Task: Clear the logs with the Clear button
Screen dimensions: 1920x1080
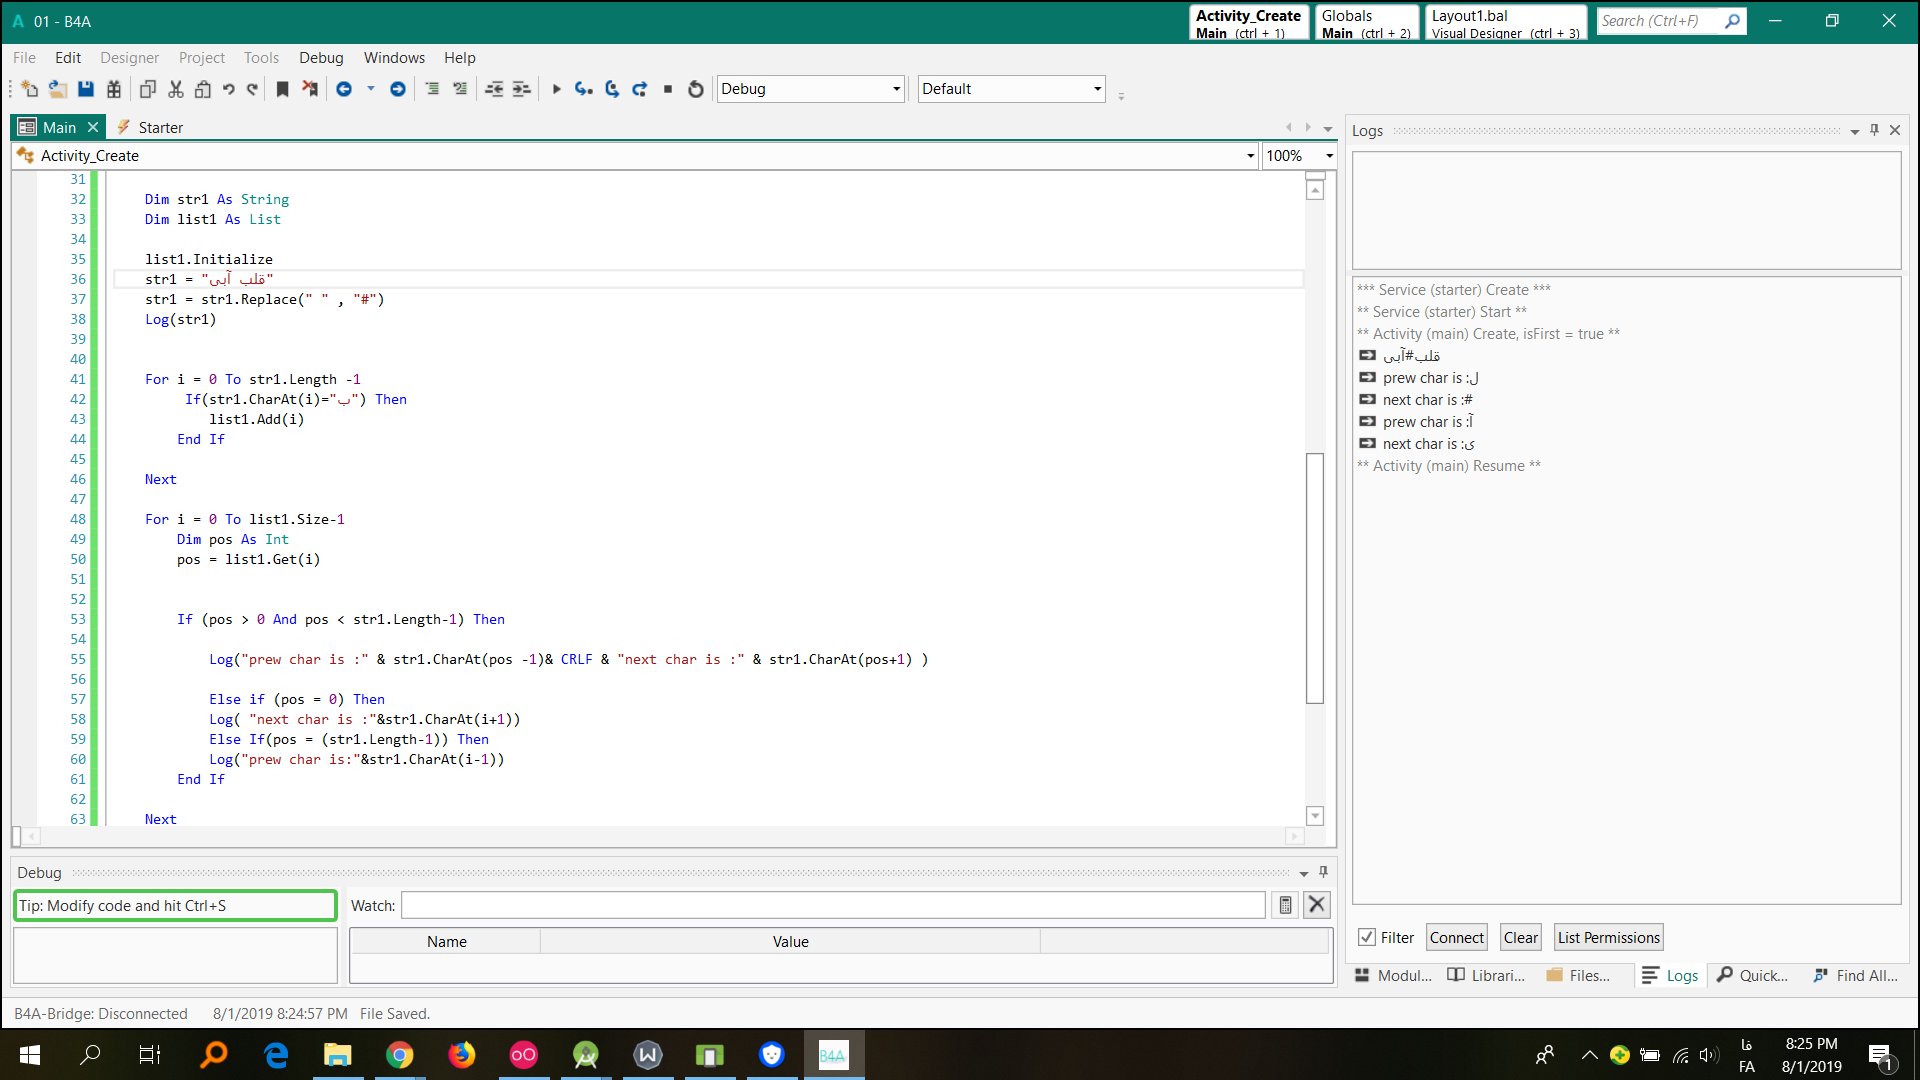Action: click(1520, 937)
